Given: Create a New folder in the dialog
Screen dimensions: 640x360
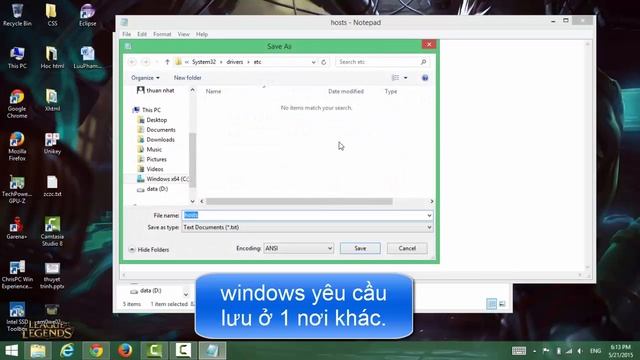Looking at the screenshot, I should point(187,78).
